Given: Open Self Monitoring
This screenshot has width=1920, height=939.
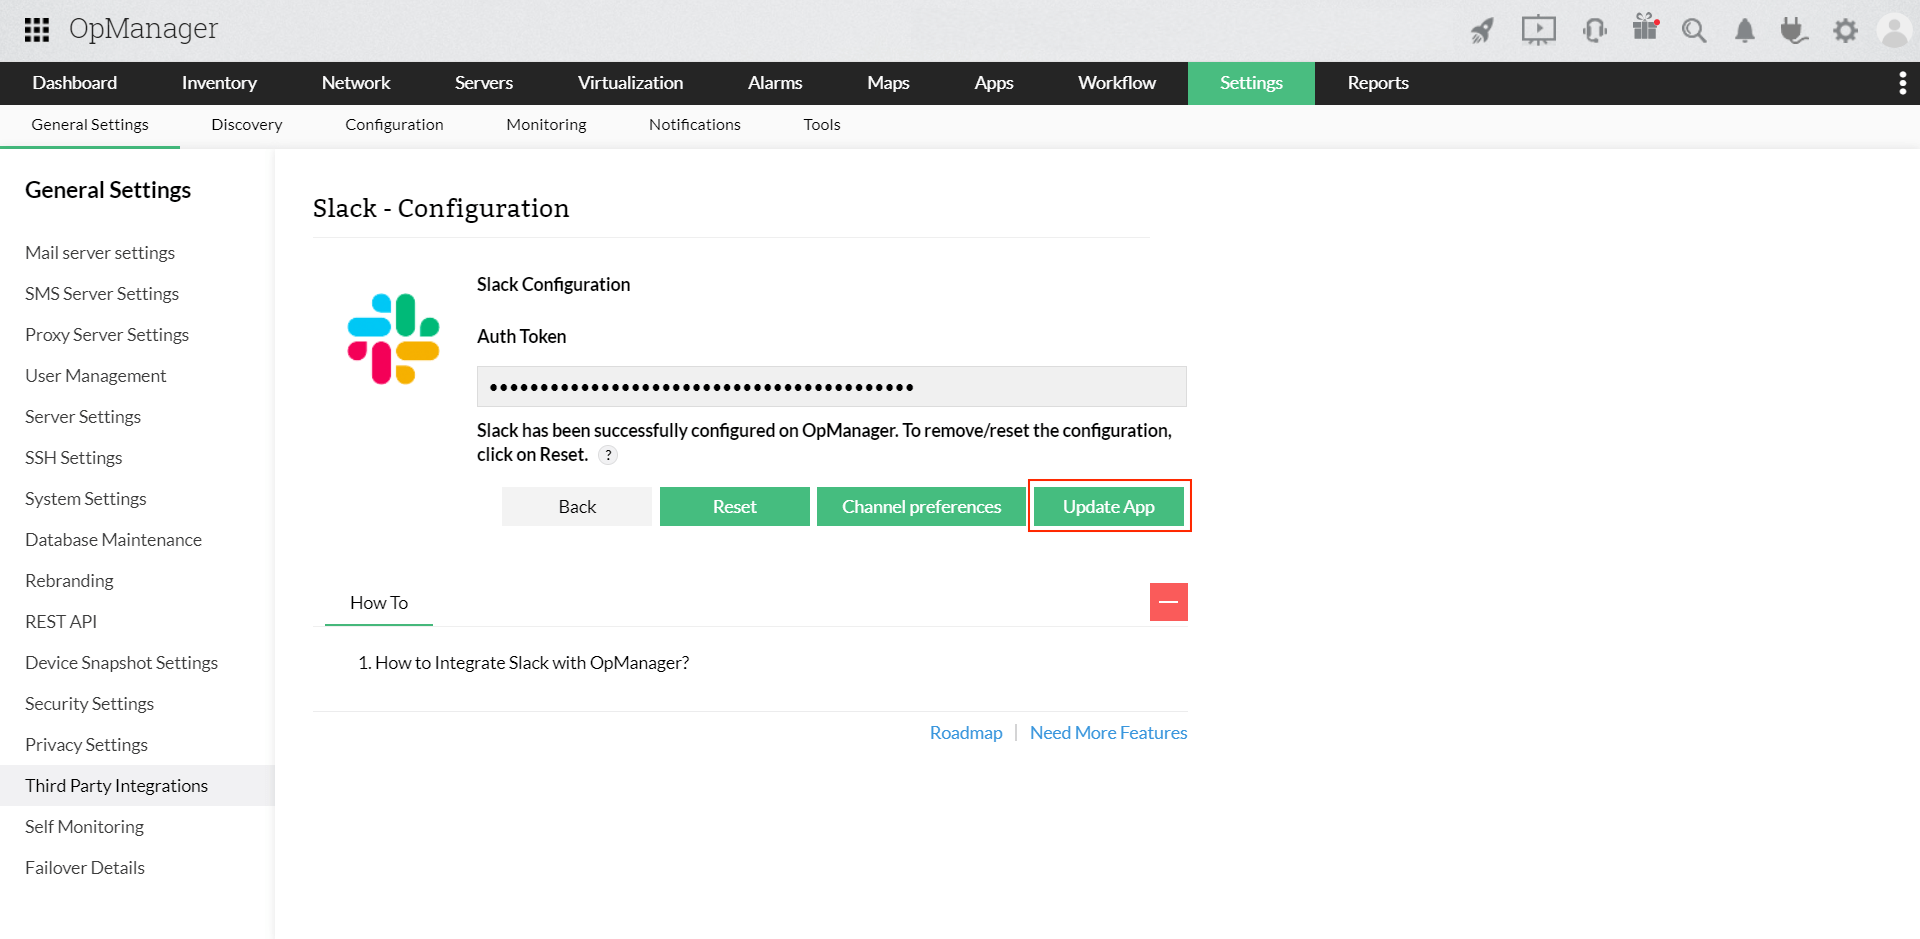Looking at the screenshot, I should tap(85, 827).
